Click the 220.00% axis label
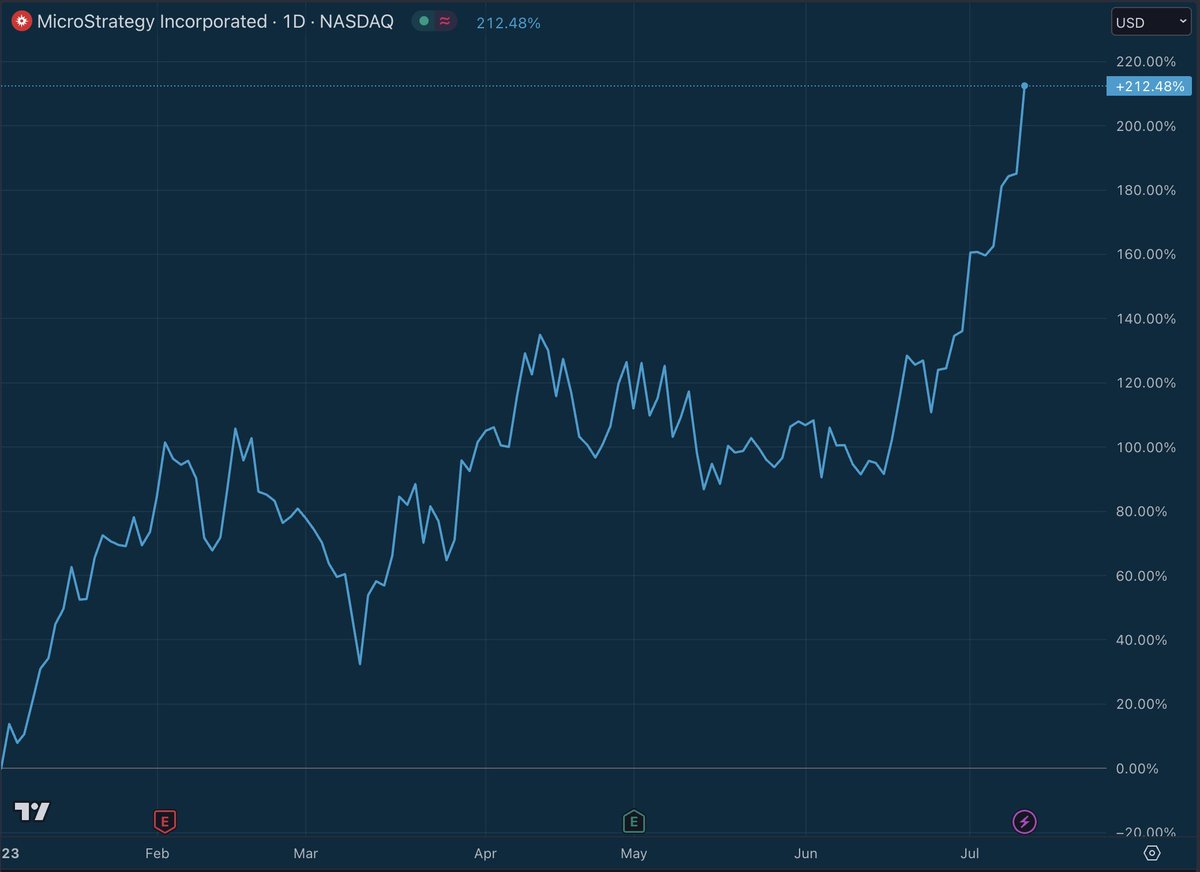 coord(1146,61)
